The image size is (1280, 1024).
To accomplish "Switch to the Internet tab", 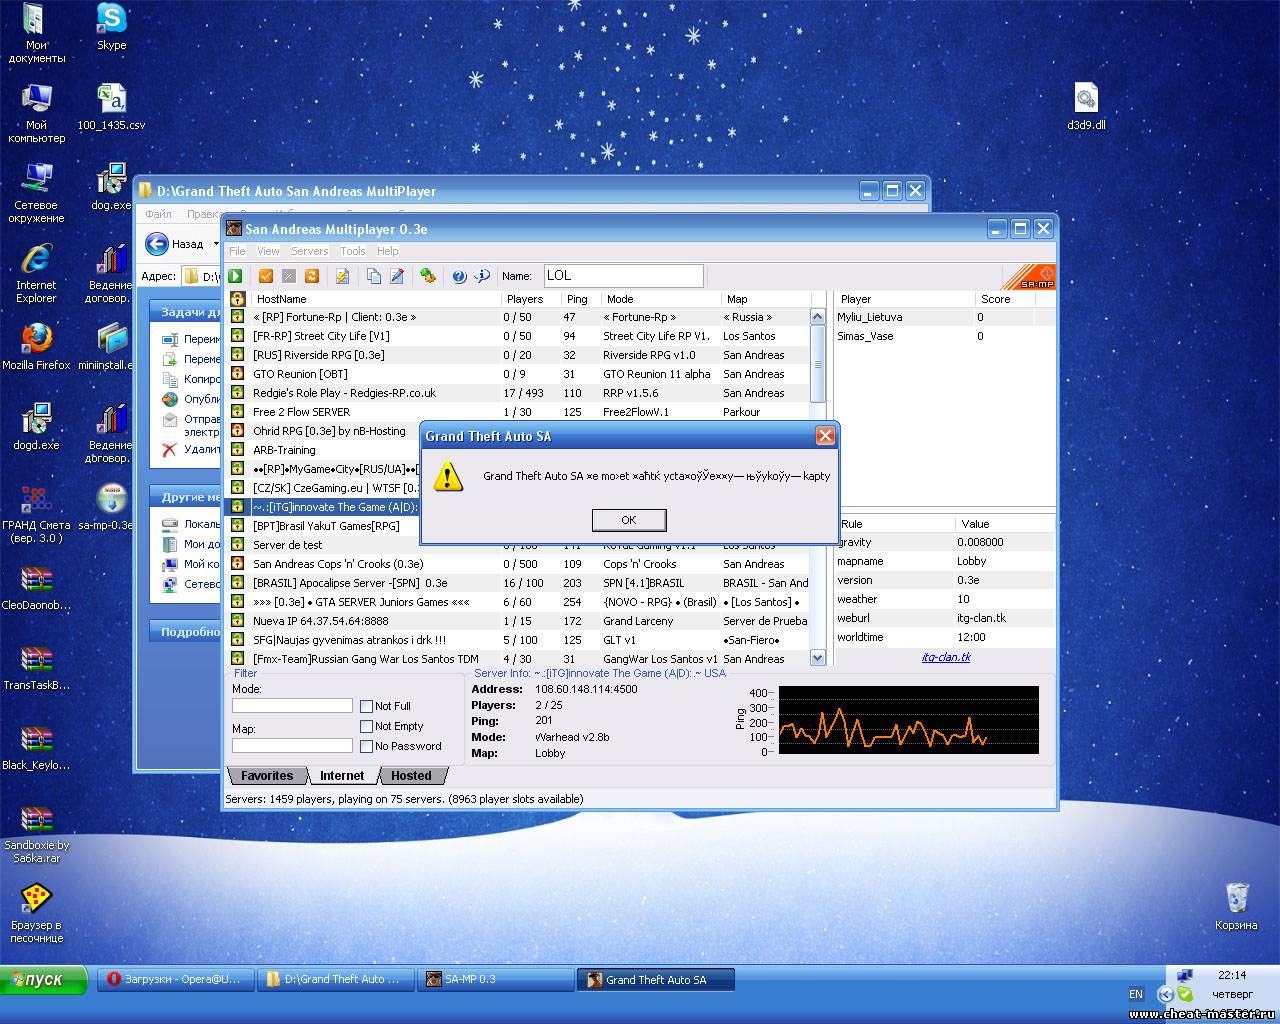I will pos(342,776).
